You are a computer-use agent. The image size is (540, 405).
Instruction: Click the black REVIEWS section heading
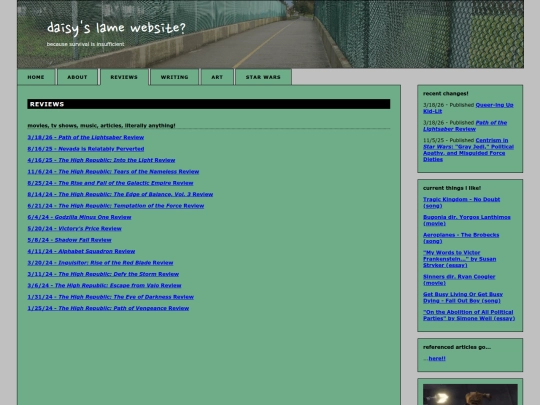tap(209, 104)
